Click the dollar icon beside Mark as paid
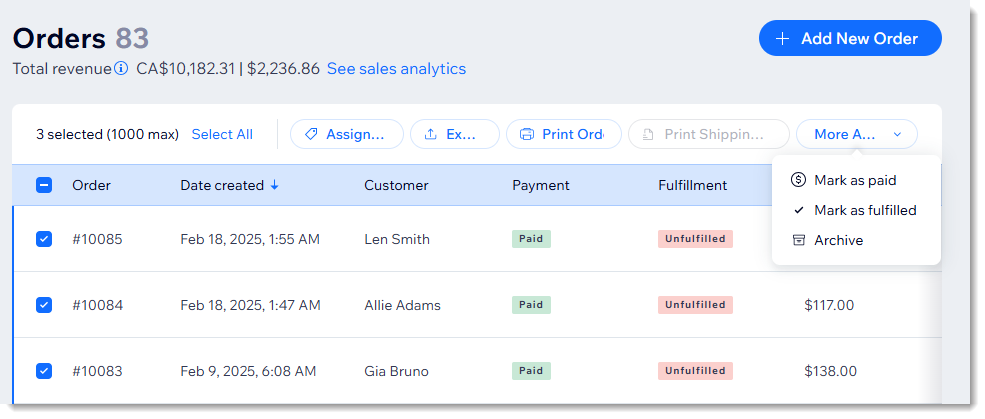The image size is (985, 419). click(798, 180)
